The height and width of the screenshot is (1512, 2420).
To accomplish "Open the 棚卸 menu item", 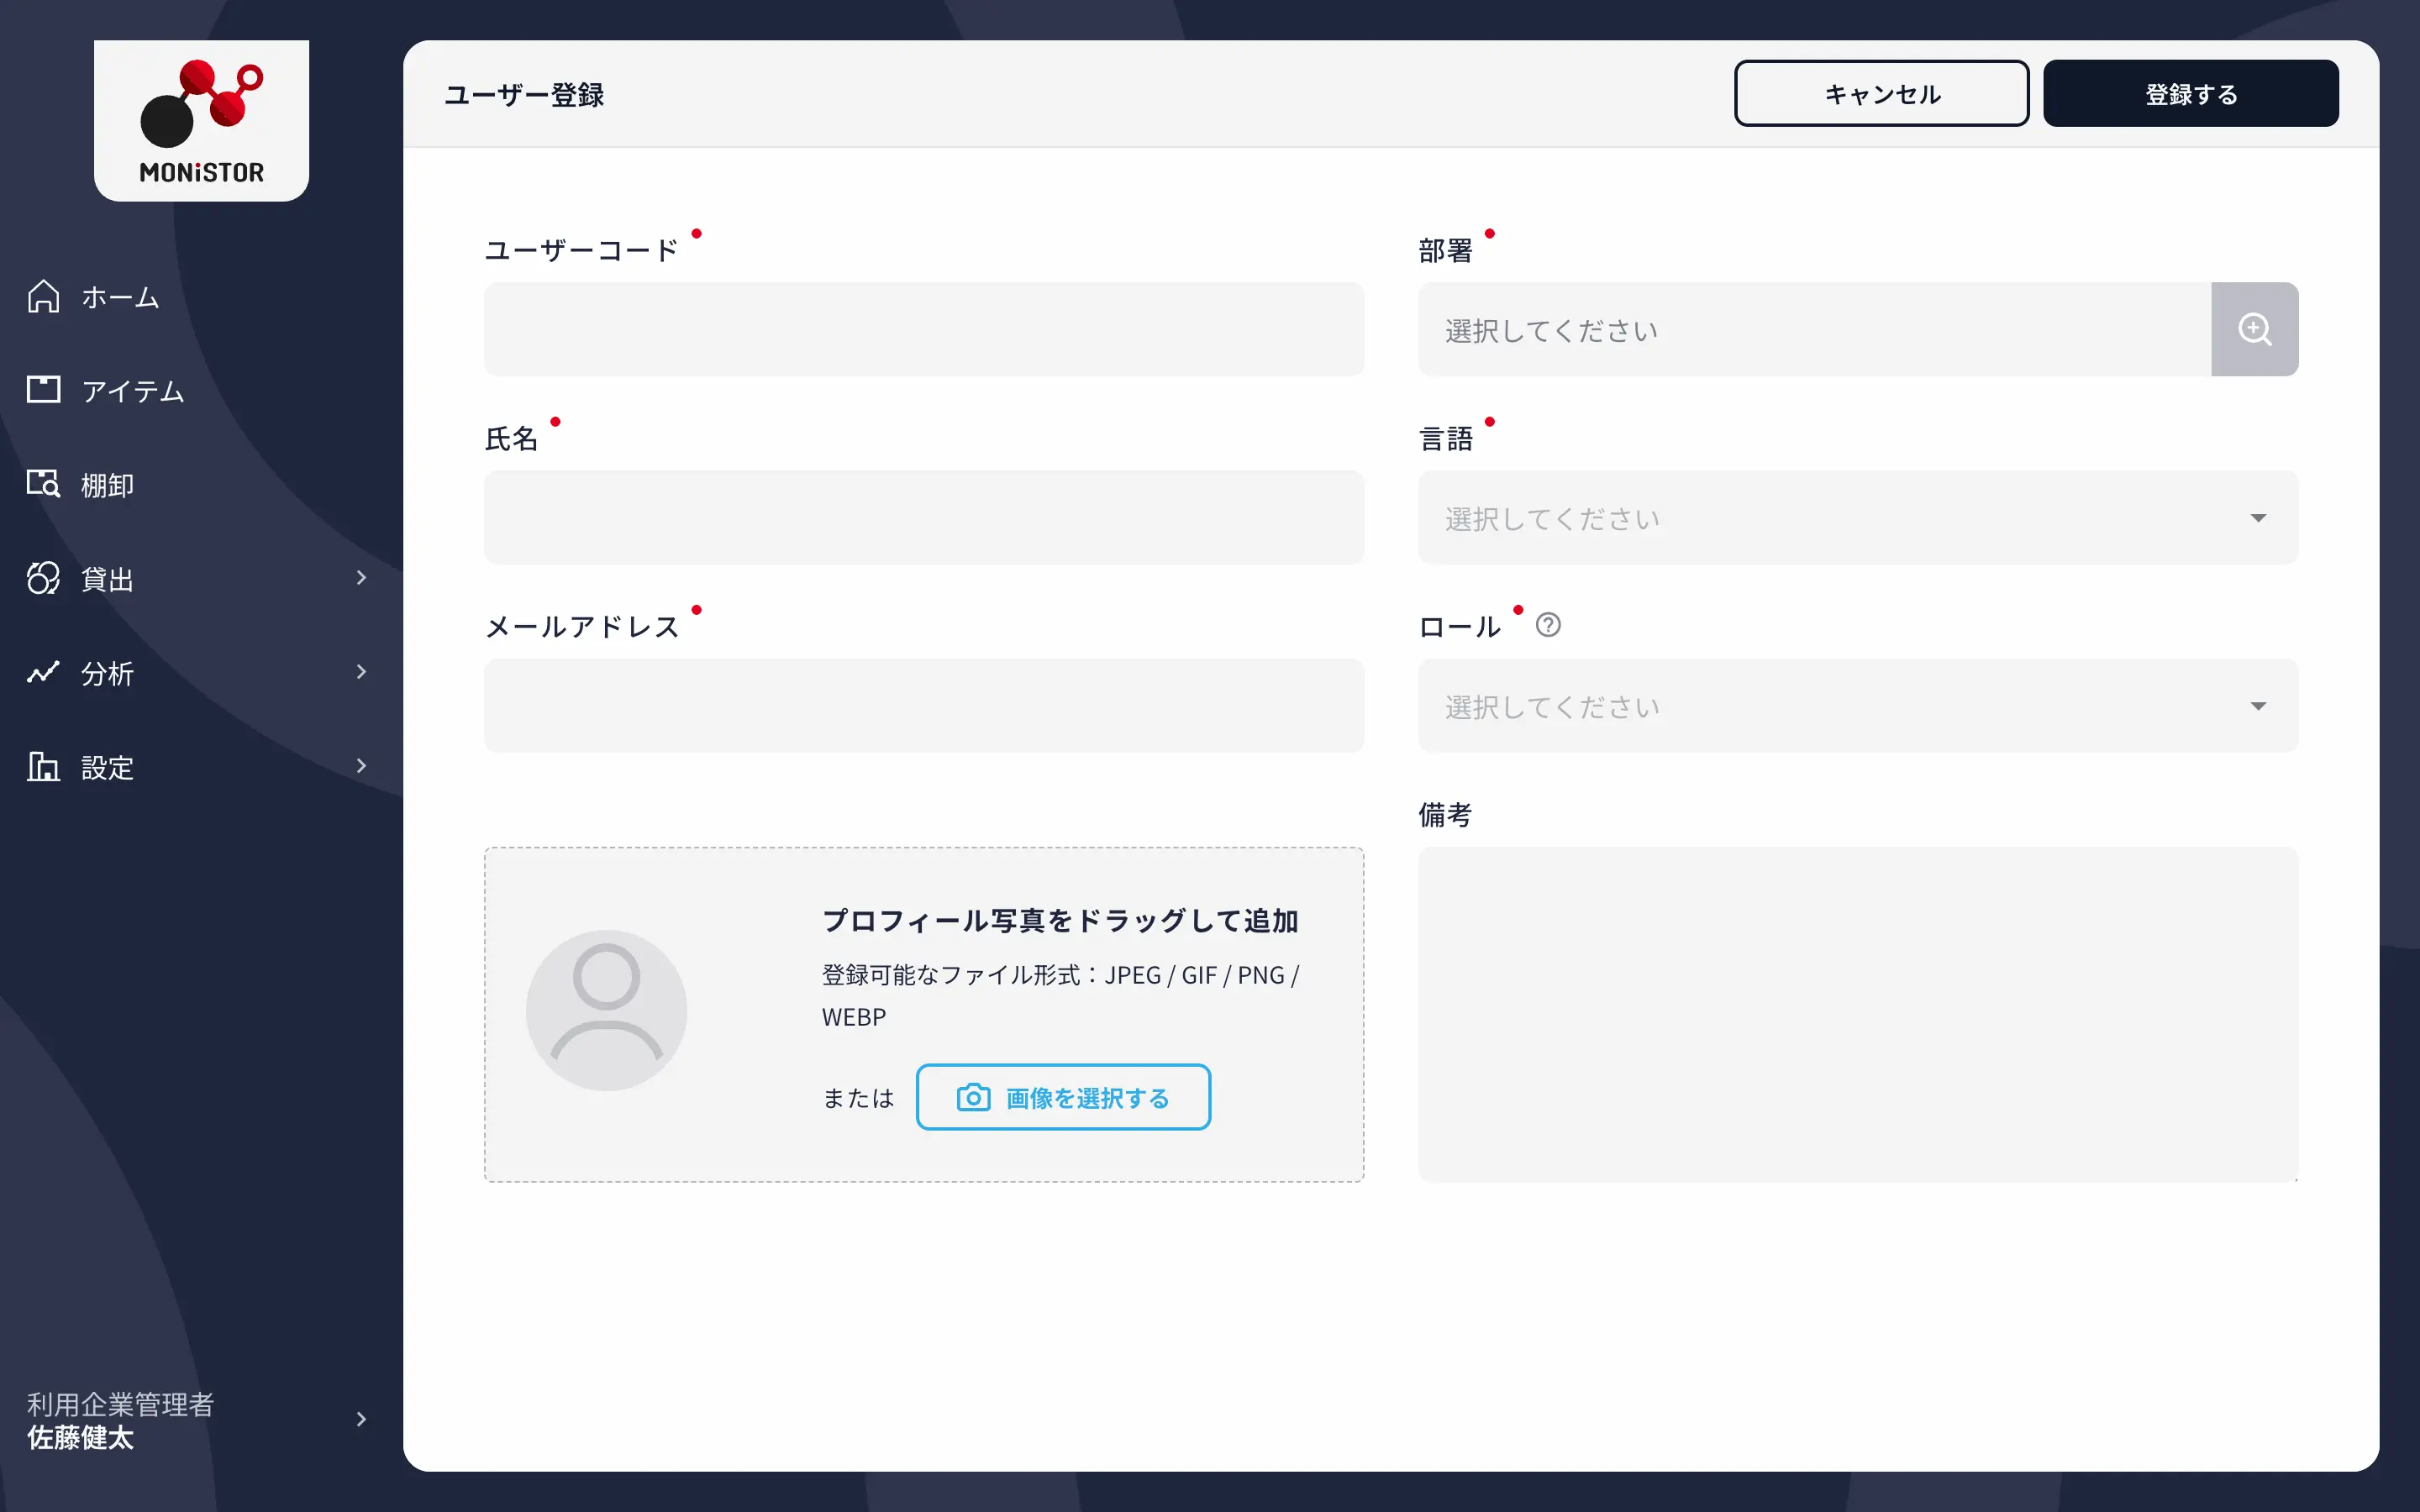I will pos(201,484).
